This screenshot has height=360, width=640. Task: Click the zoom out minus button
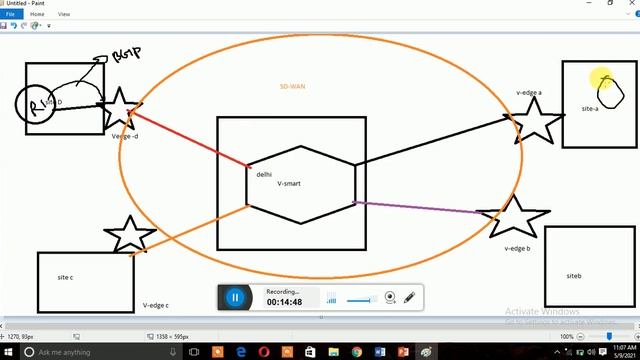[x=580, y=337]
